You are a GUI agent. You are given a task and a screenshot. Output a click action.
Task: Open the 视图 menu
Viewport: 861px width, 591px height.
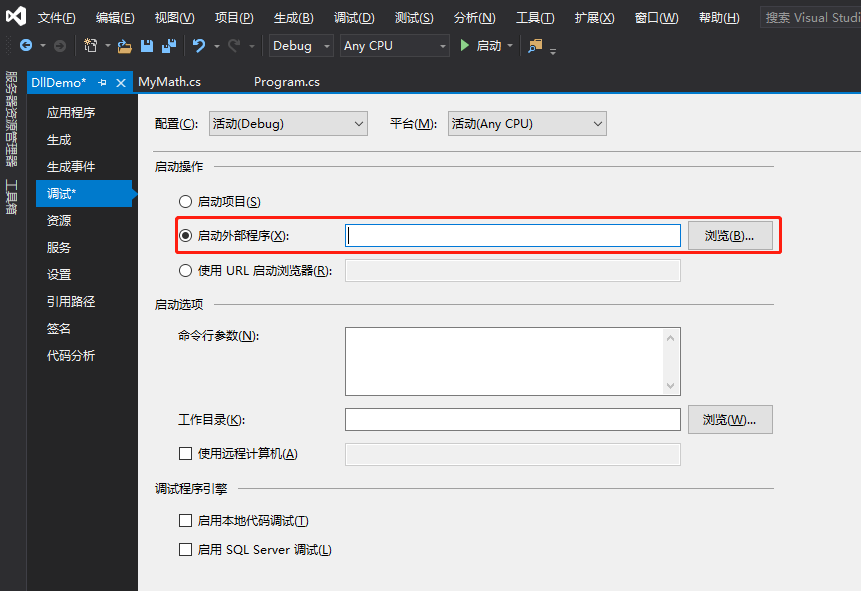175,18
